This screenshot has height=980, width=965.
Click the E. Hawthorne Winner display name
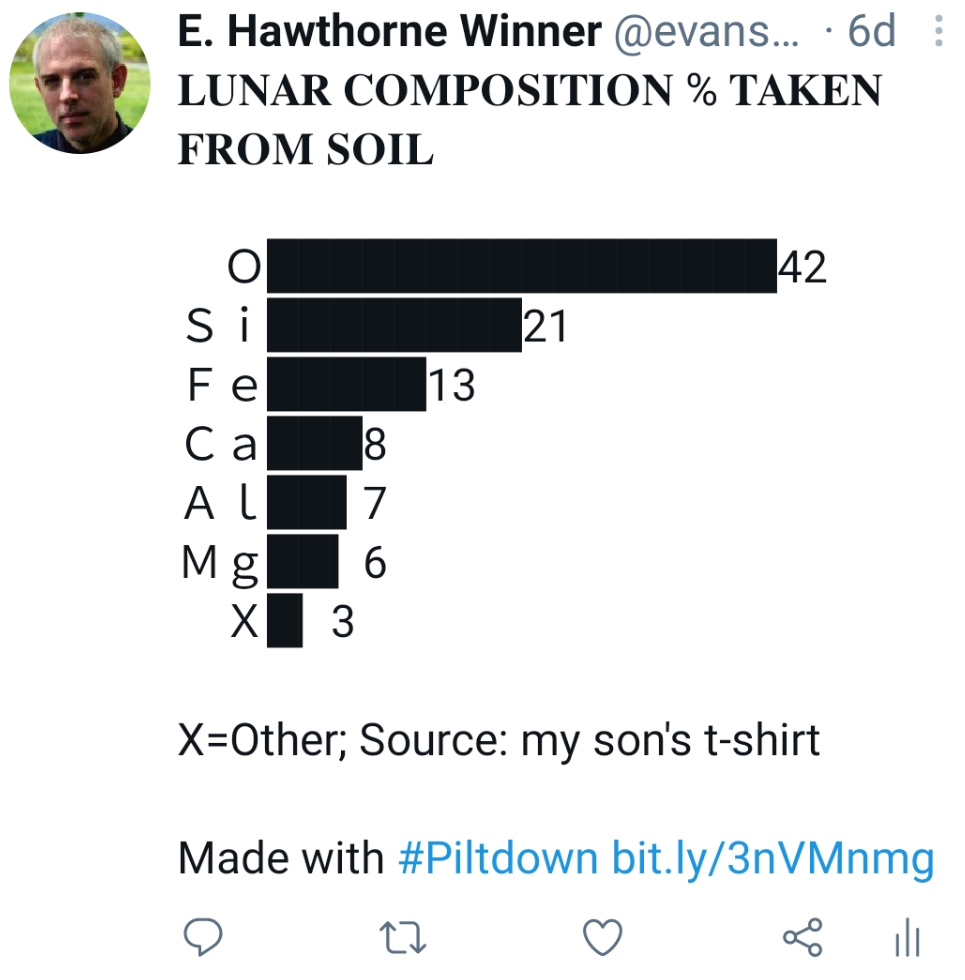coord(389,31)
